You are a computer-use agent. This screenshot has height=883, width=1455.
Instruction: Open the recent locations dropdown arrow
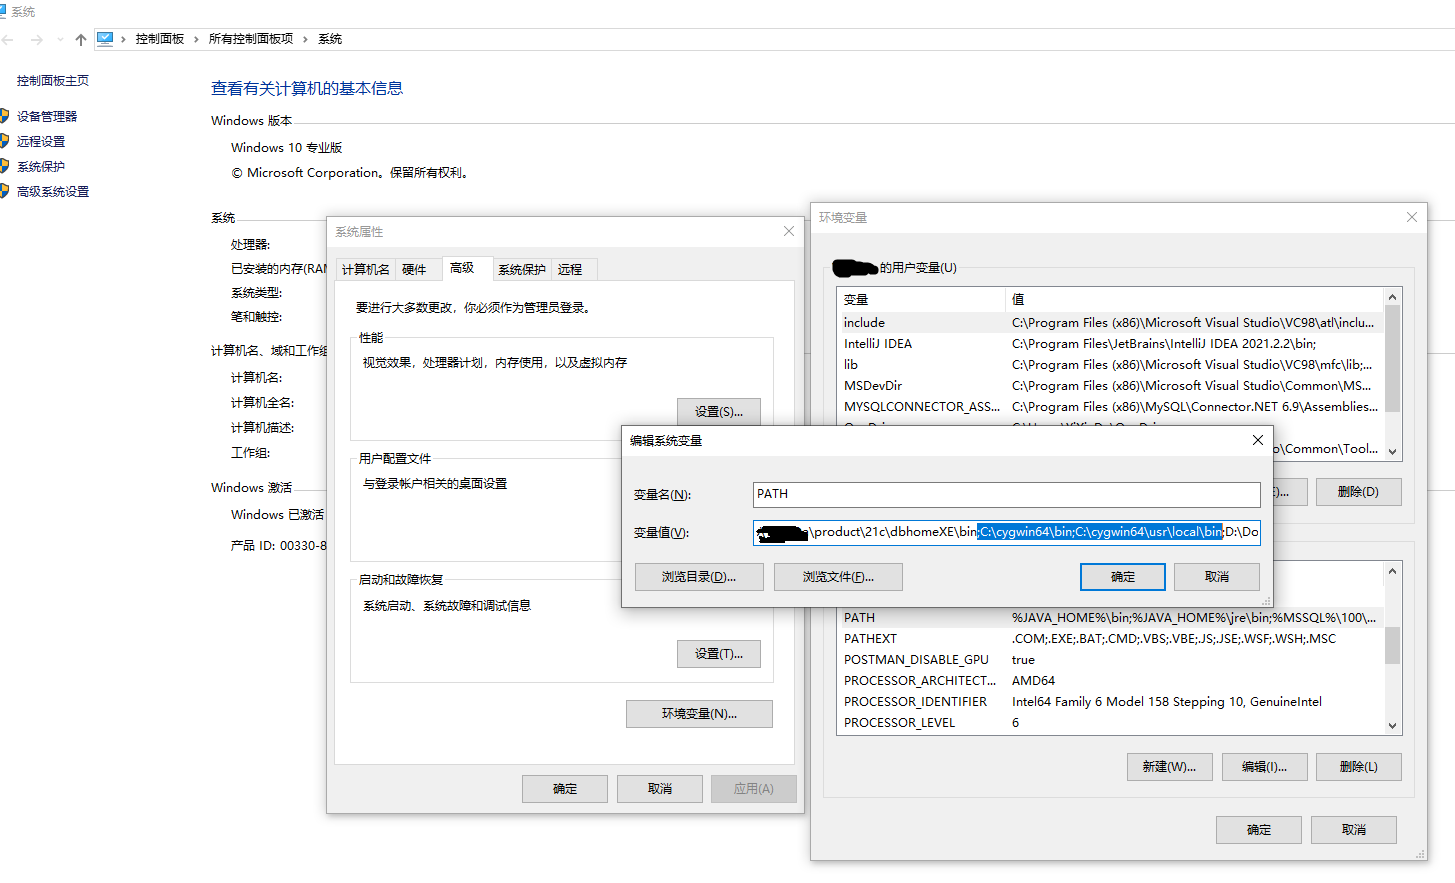60,40
